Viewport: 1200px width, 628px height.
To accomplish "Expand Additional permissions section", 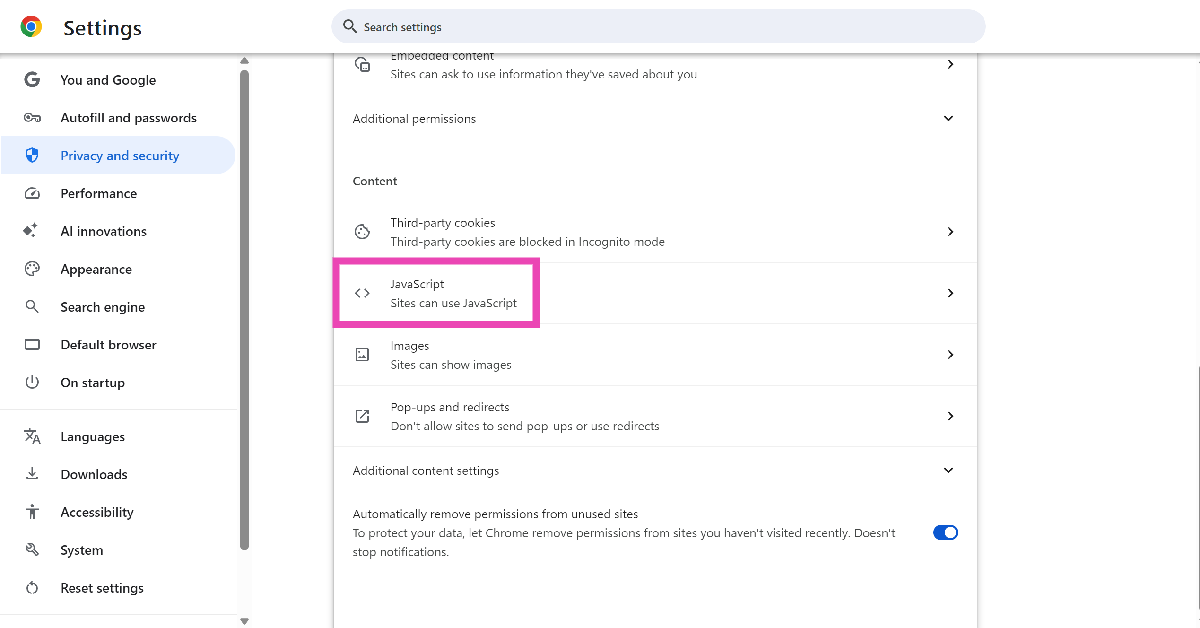I will 949,119.
